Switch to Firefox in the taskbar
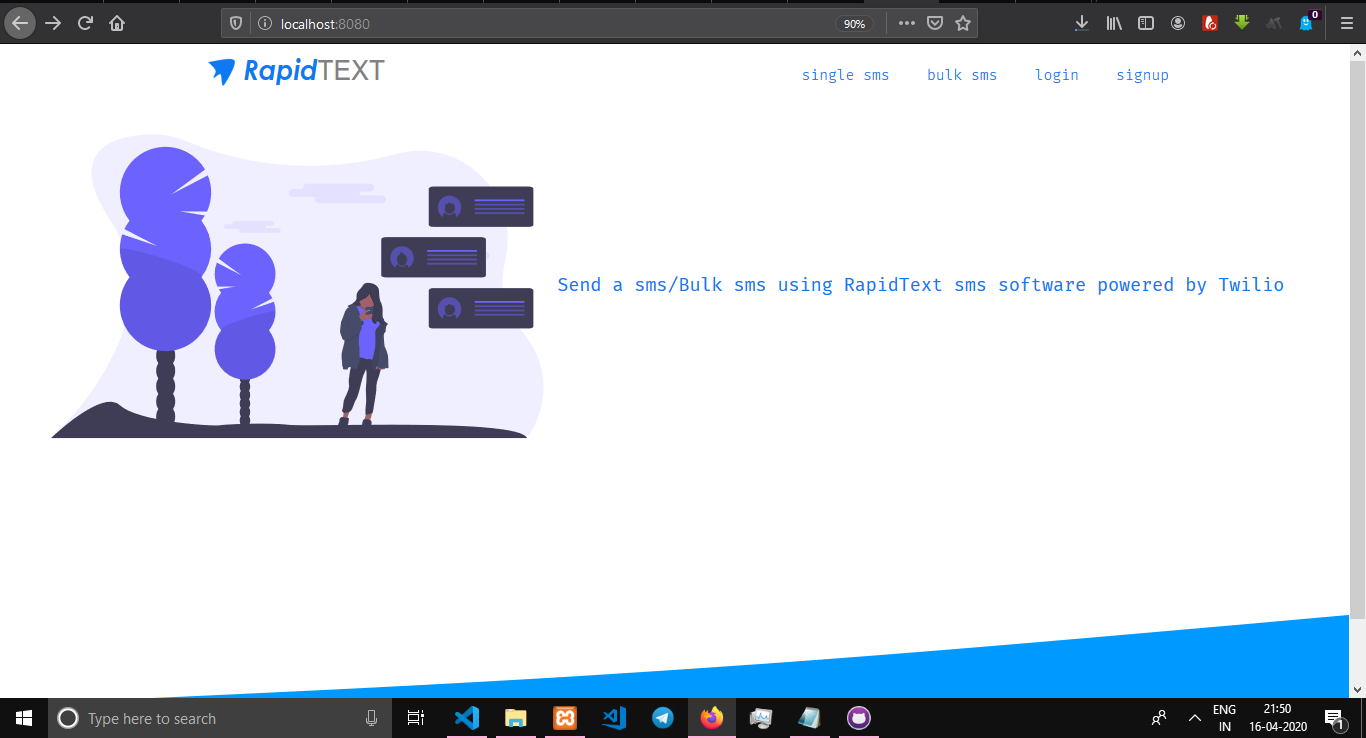 [712, 718]
